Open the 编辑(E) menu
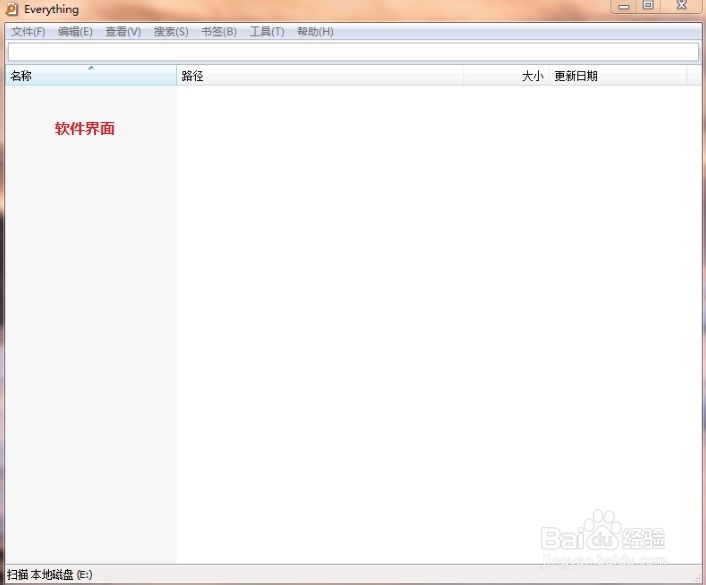This screenshot has height=585, width=706. [75, 32]
